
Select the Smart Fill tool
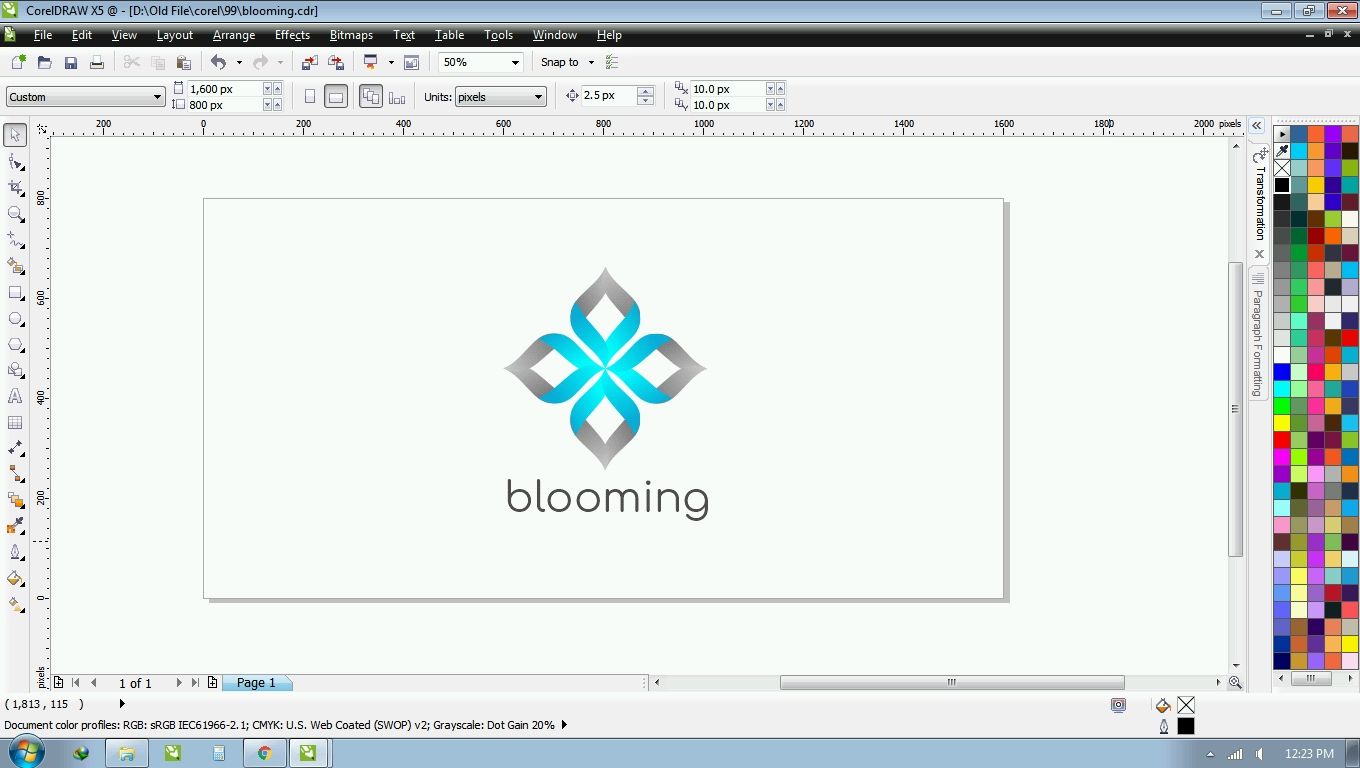point(15,266)
